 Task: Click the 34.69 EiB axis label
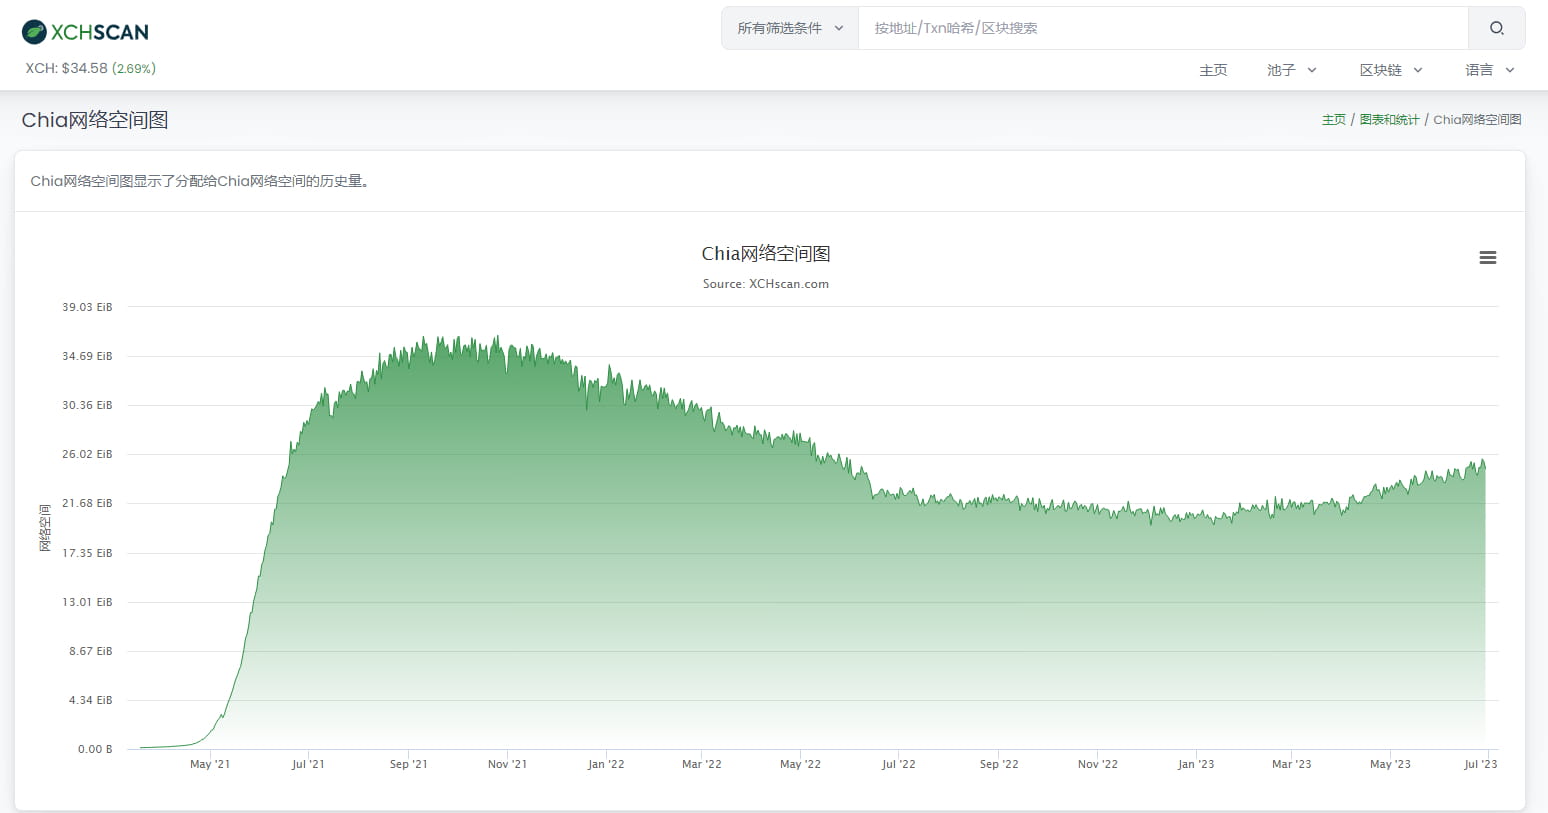(x=87, y=356)
